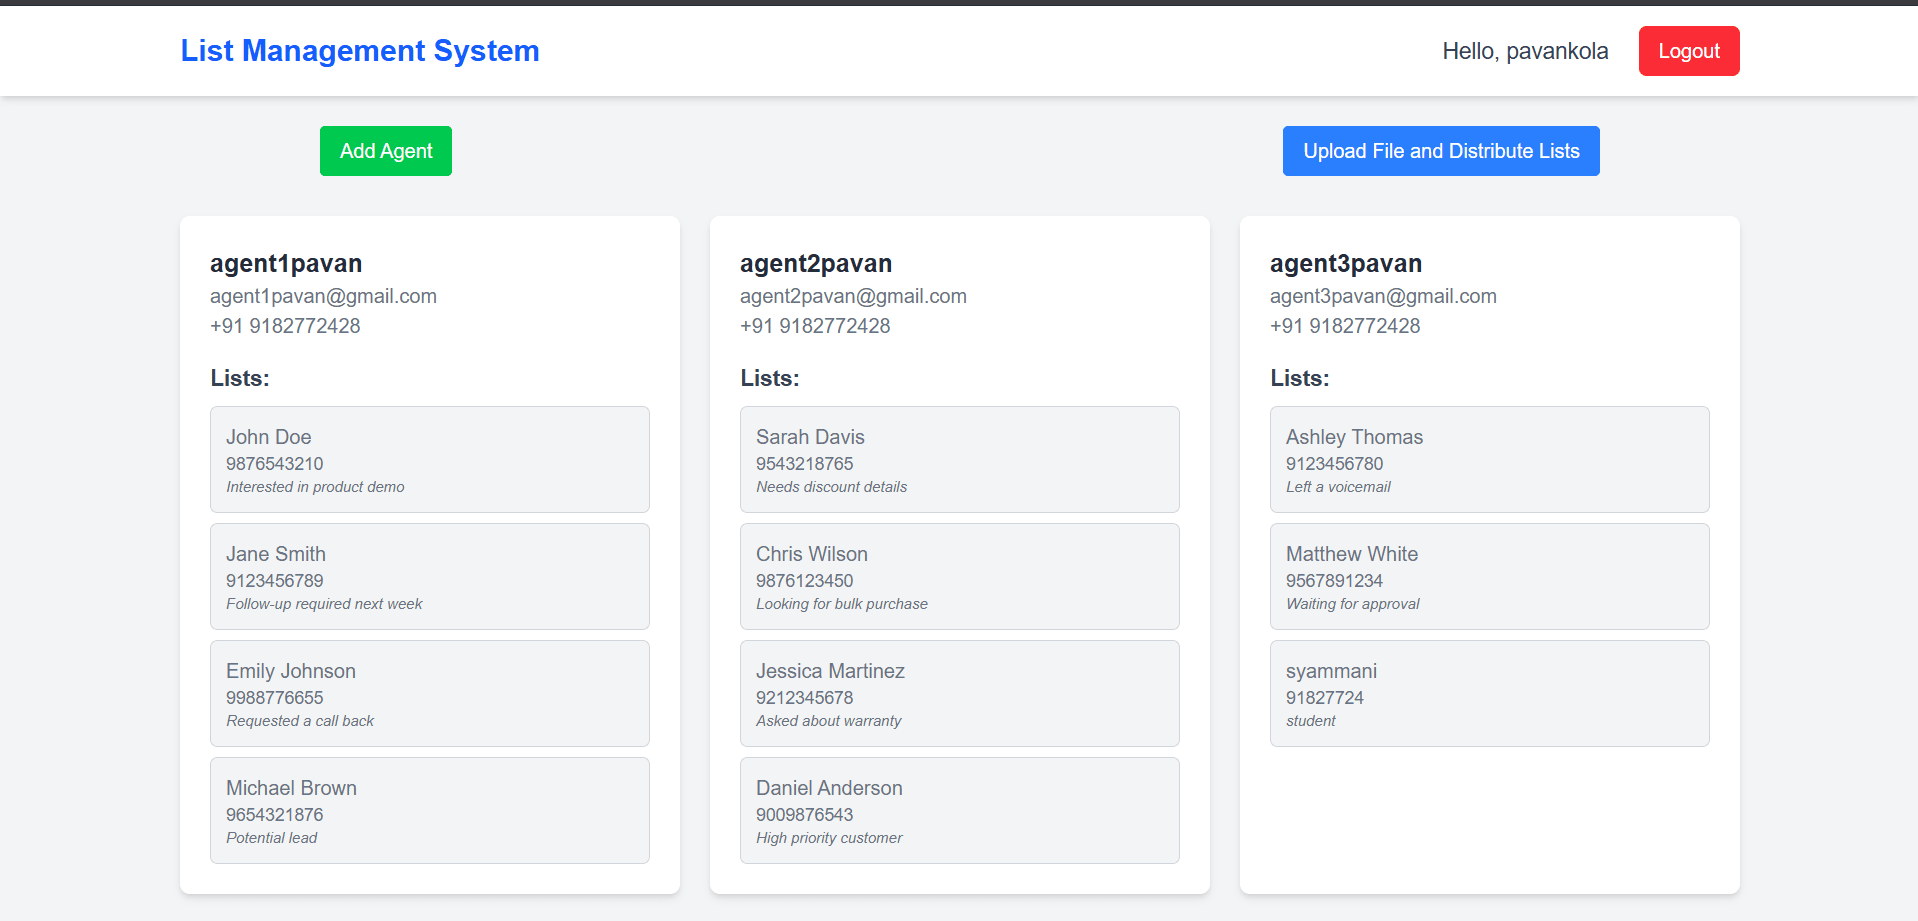Choose the Michael Brown potential lead card
The height and width of the screenshot is (921, 1918).
click(x=429, y=810)
